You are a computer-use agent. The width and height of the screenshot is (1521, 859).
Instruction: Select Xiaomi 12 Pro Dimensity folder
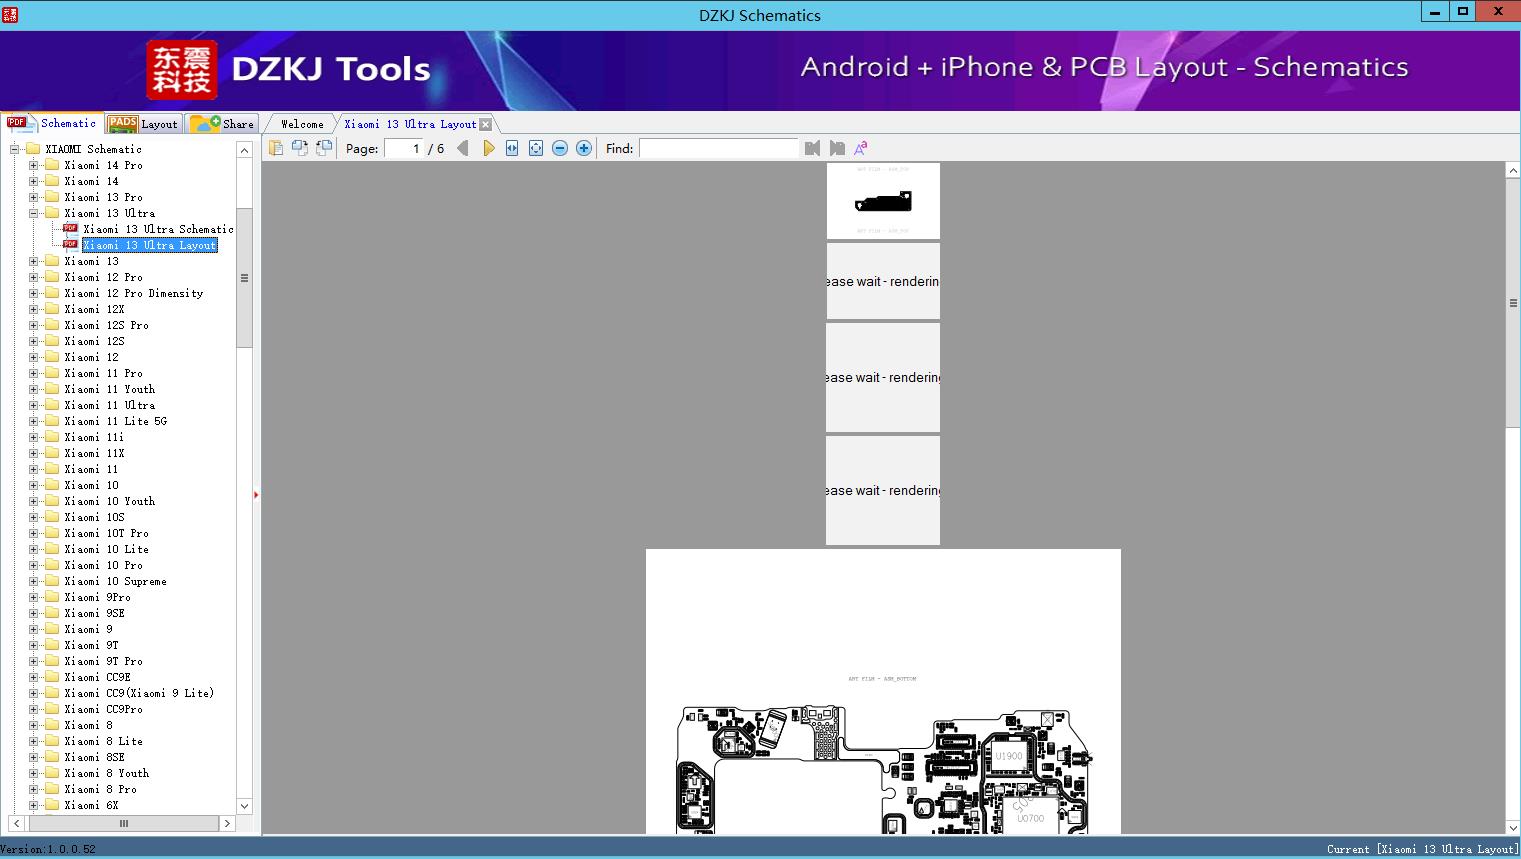click(x=134, y=293)
